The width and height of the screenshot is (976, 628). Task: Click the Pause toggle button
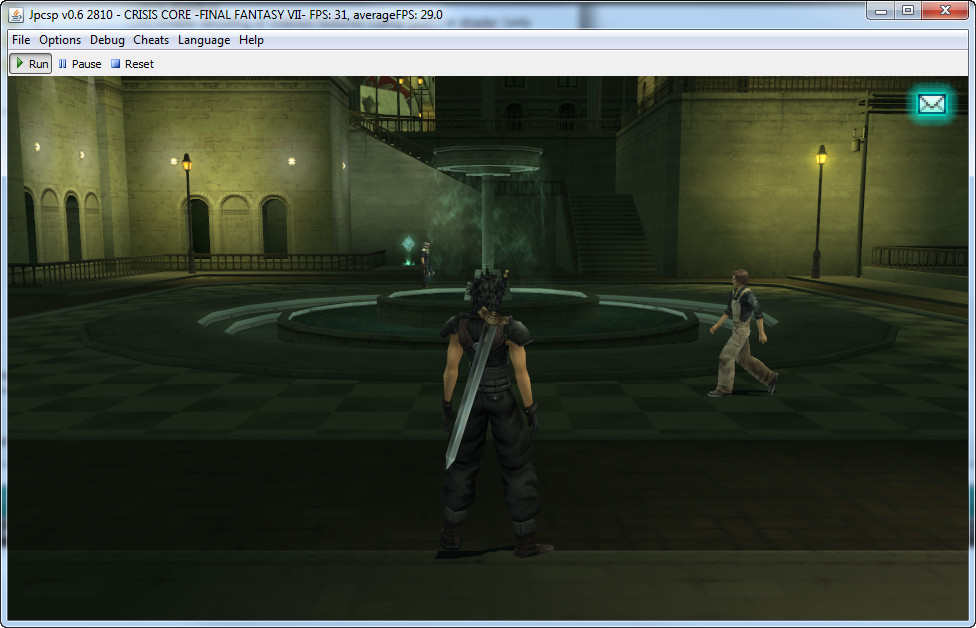click(x=80, y=63)
